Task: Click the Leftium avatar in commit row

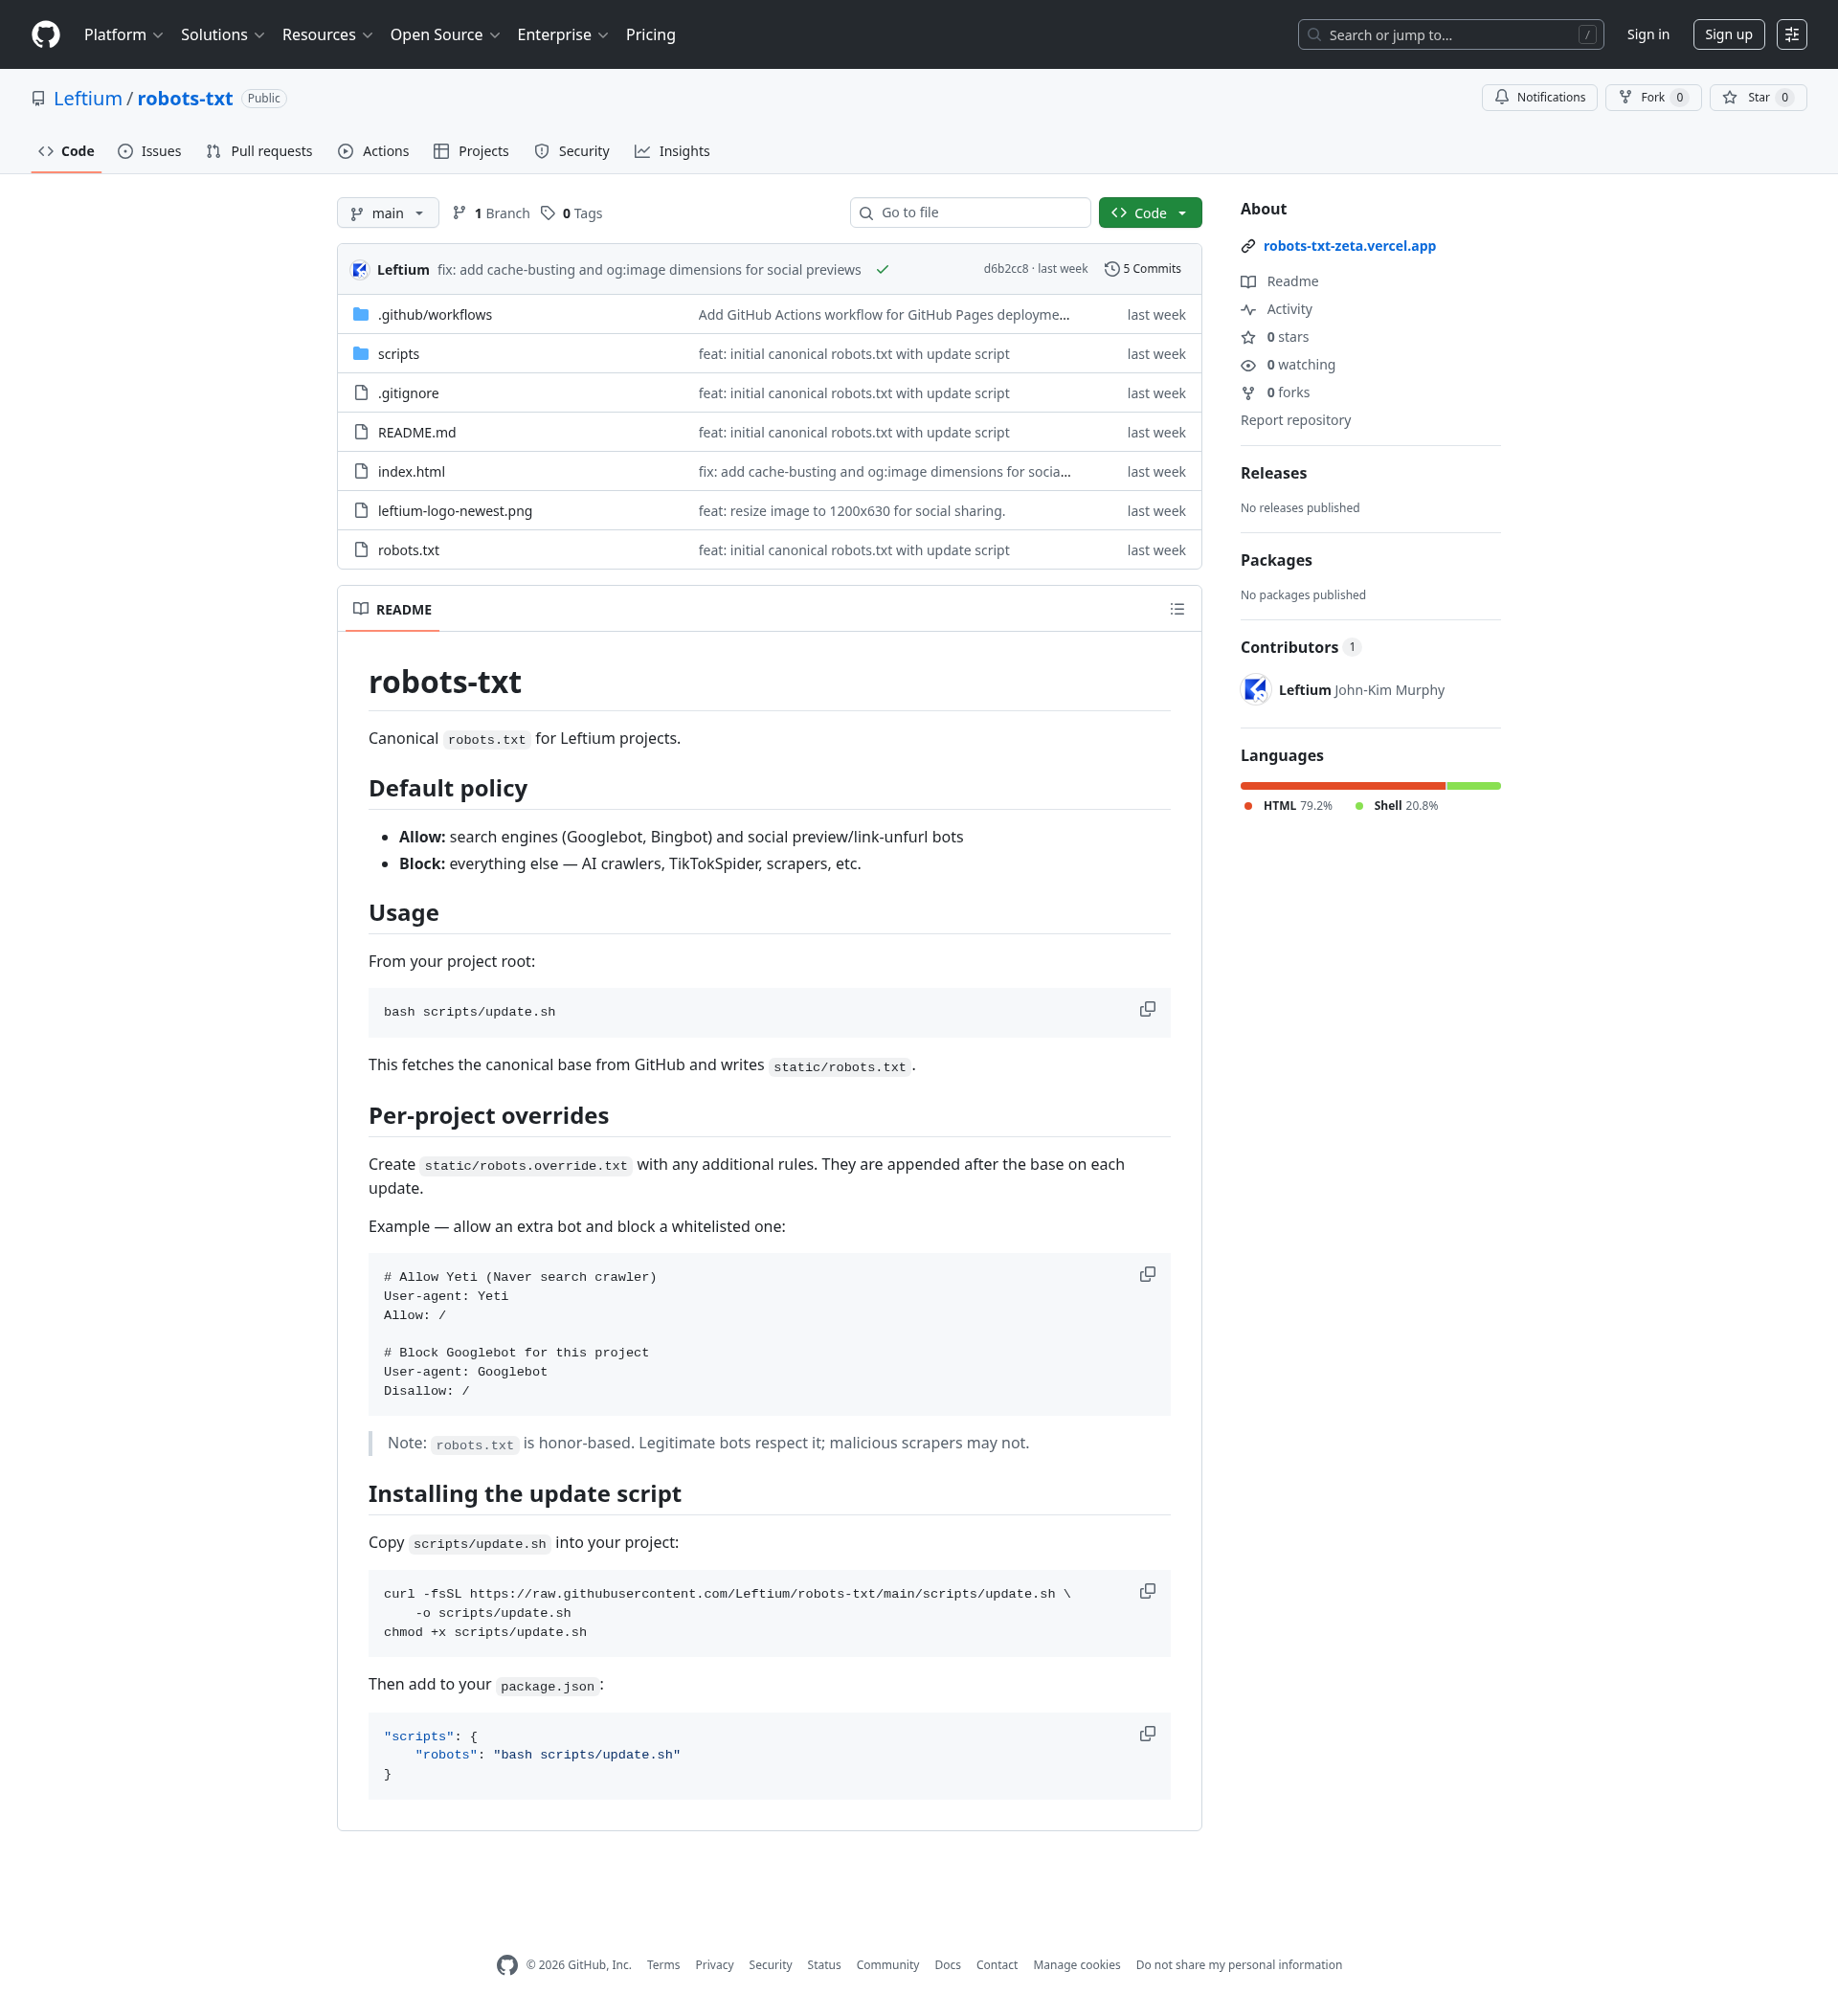Action: point(360,270)
